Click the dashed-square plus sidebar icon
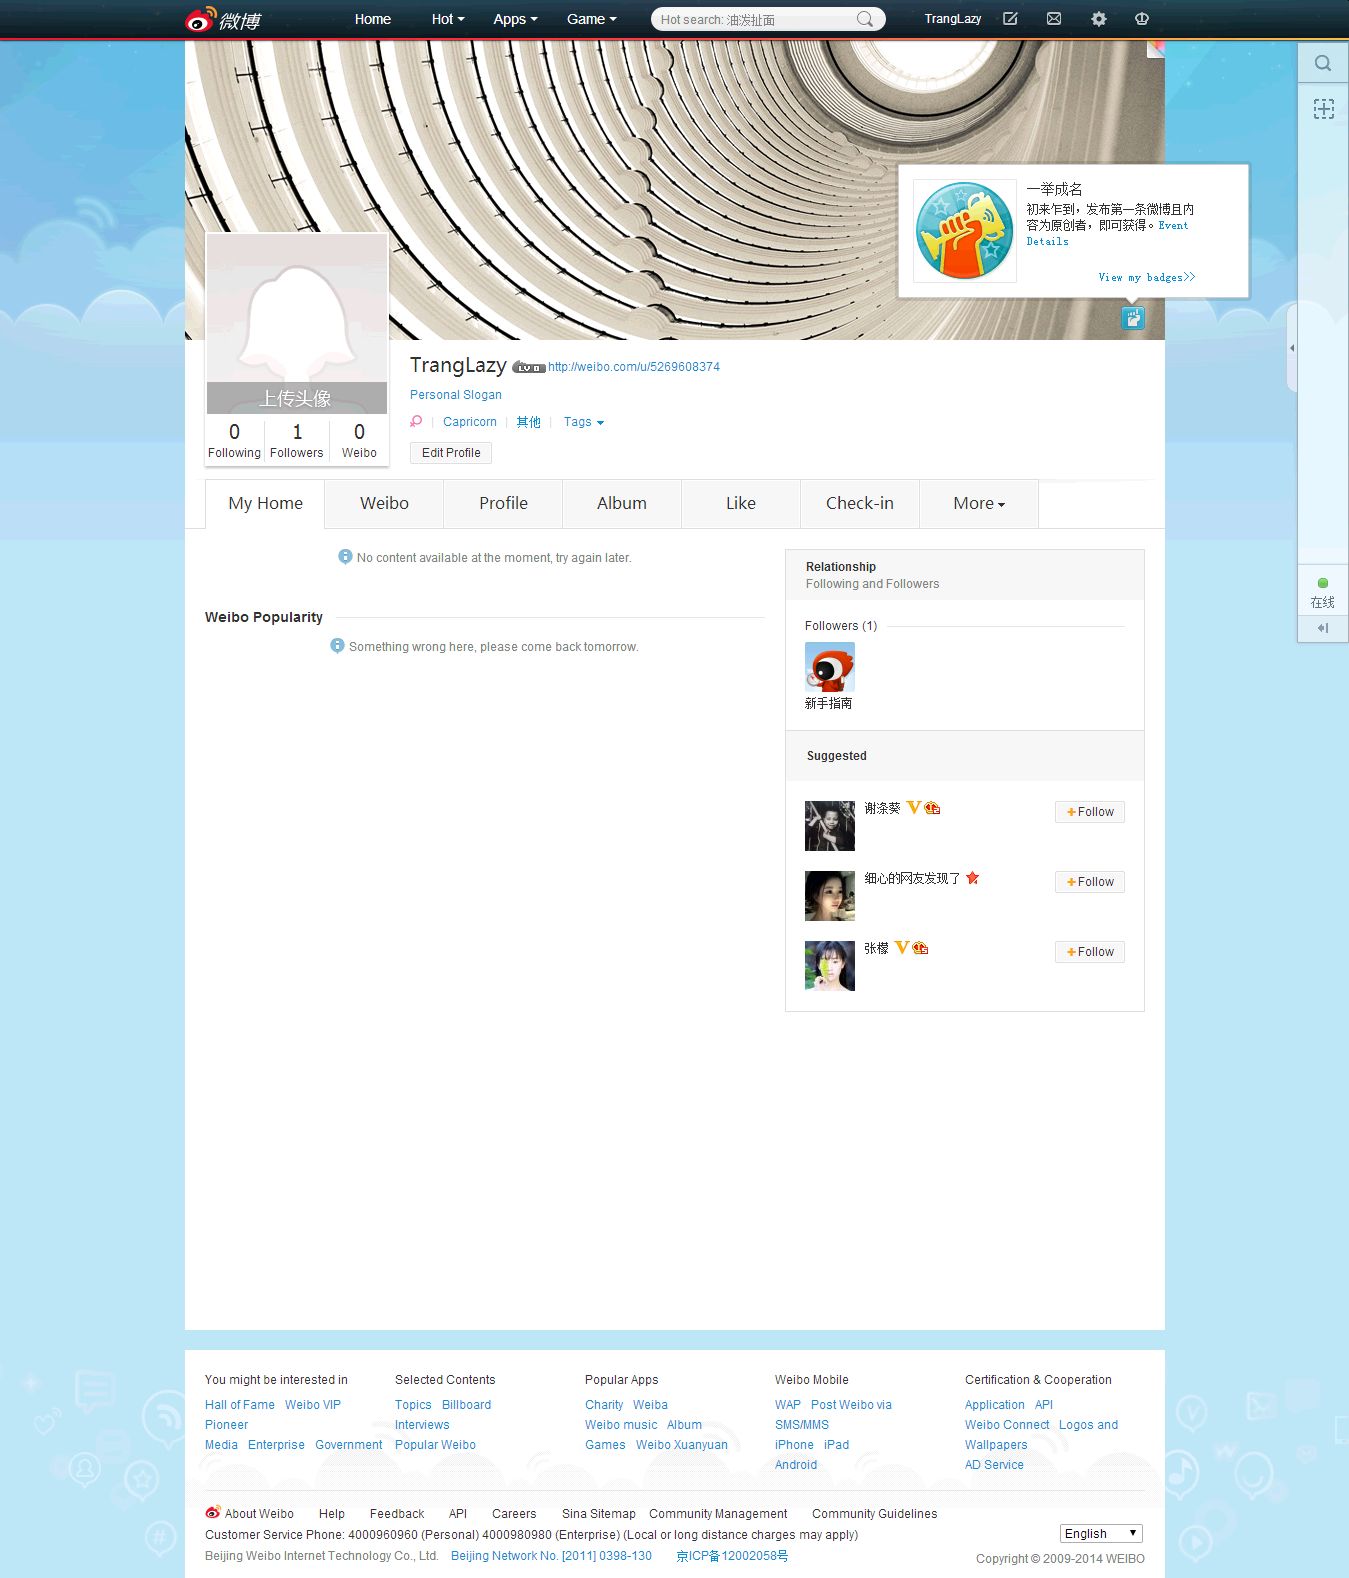Screen dimensions: 1349x1578 pos(1323,109)
